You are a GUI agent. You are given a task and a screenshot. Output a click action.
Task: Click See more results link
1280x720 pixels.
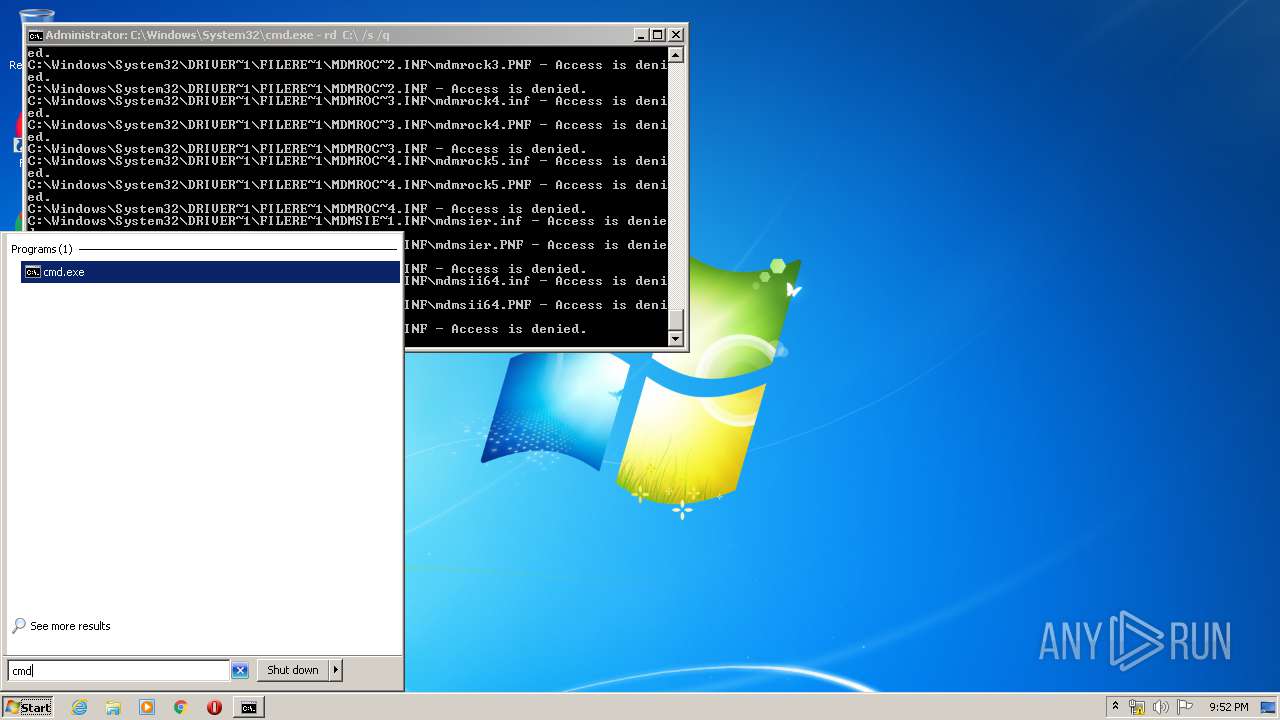click(70, 626)
